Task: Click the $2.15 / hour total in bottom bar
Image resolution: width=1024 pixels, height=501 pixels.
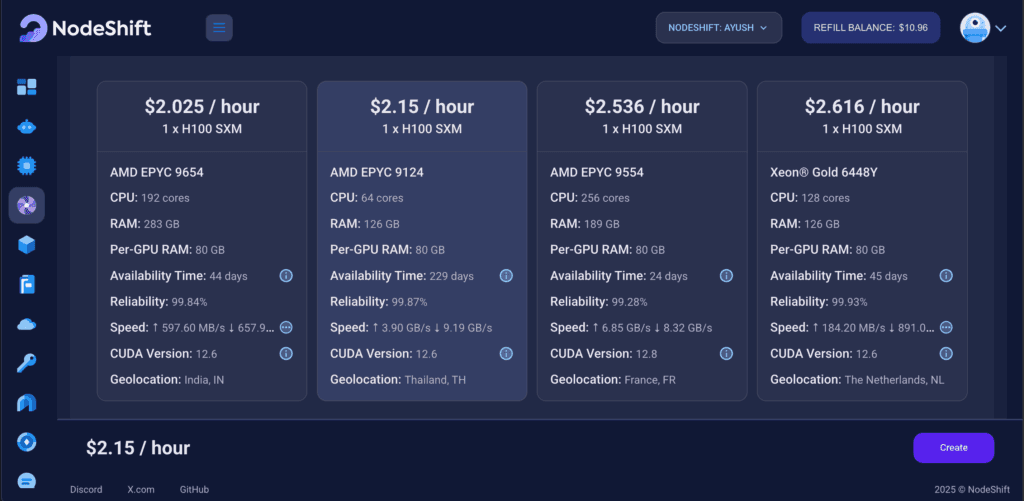Action: pyautogui.click(x=138, y=447)
